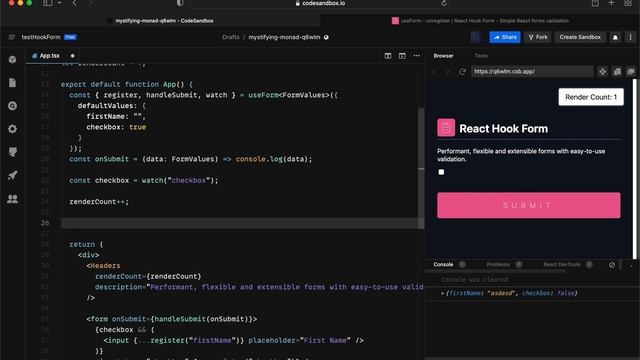
Task: Open a new Safari tab with plus
Action: tap(611, 3)
